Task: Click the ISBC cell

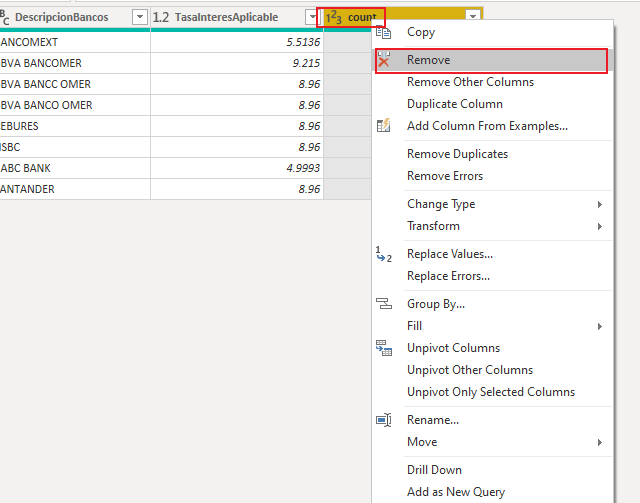Action: pos(75,147)
